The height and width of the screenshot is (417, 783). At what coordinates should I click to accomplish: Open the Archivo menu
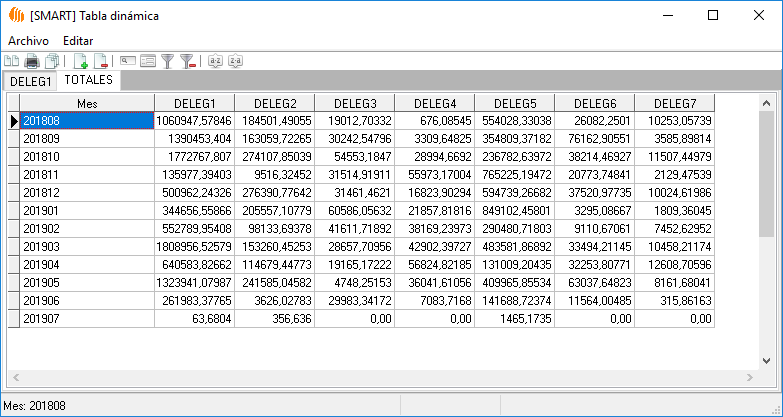point(28,40)
